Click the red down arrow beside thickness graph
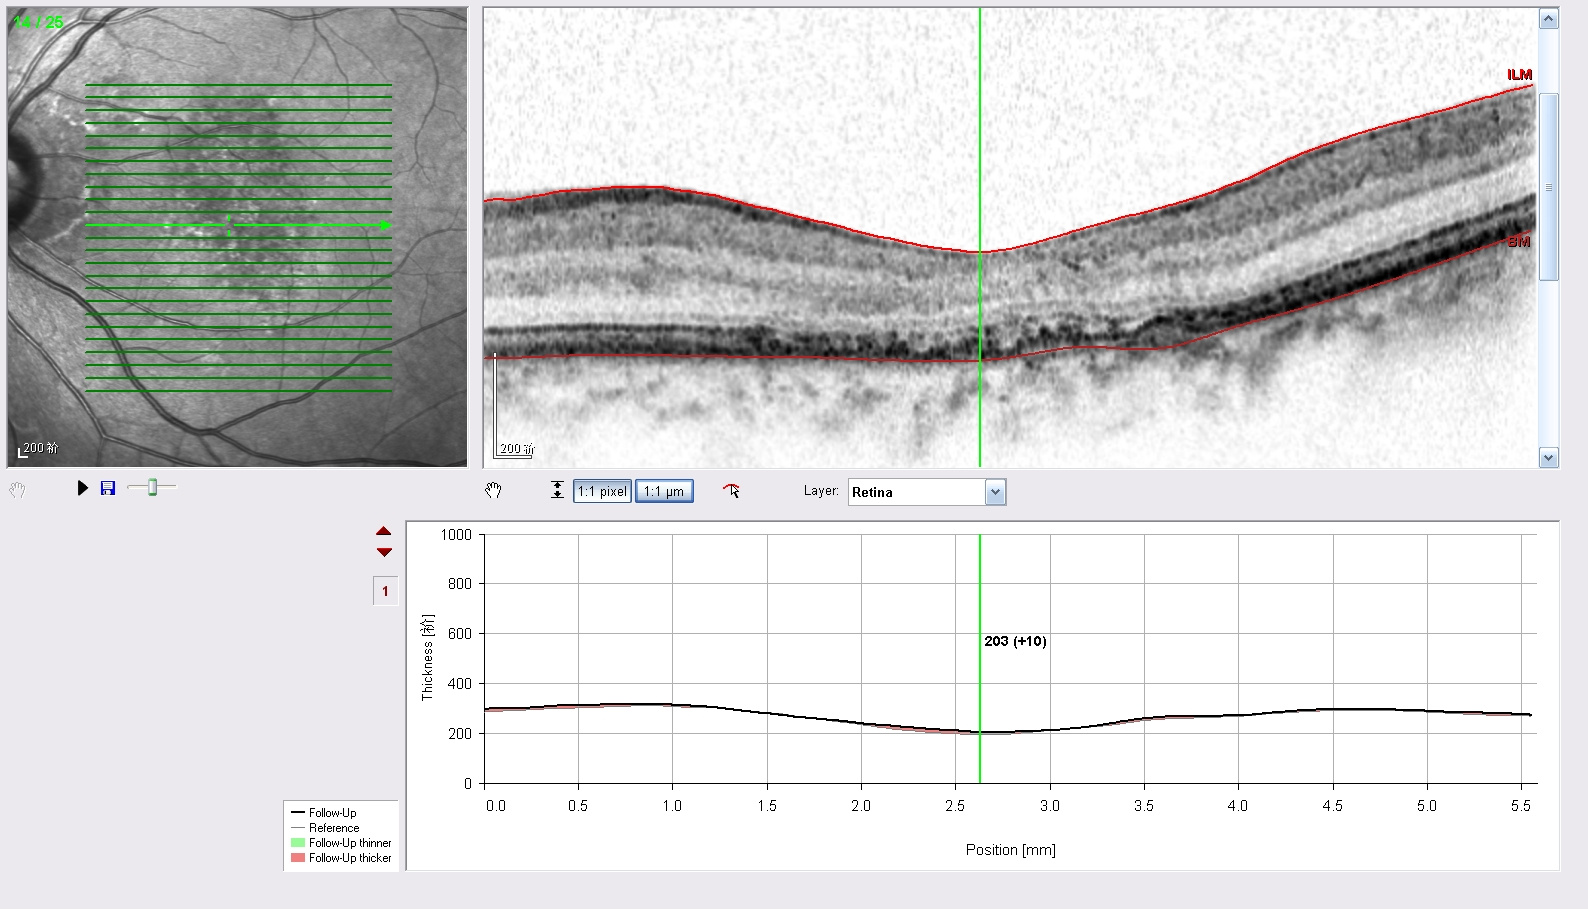 pos(384,552)
